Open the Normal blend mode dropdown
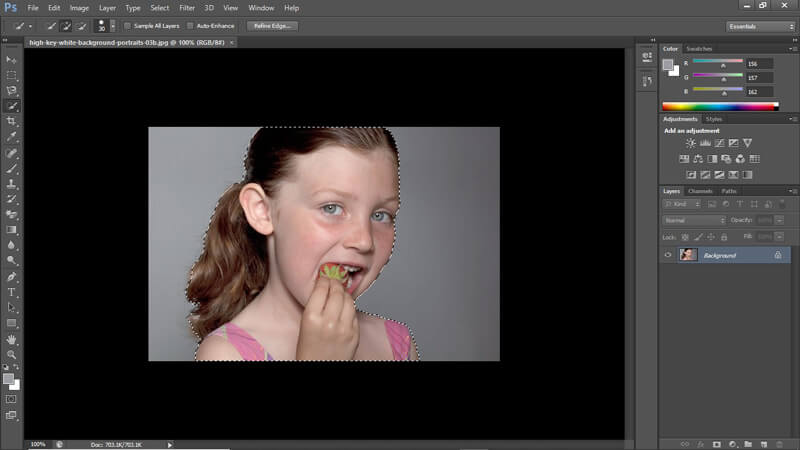Image resolution: width=800 pixels, height=450 pixels. 694,220
